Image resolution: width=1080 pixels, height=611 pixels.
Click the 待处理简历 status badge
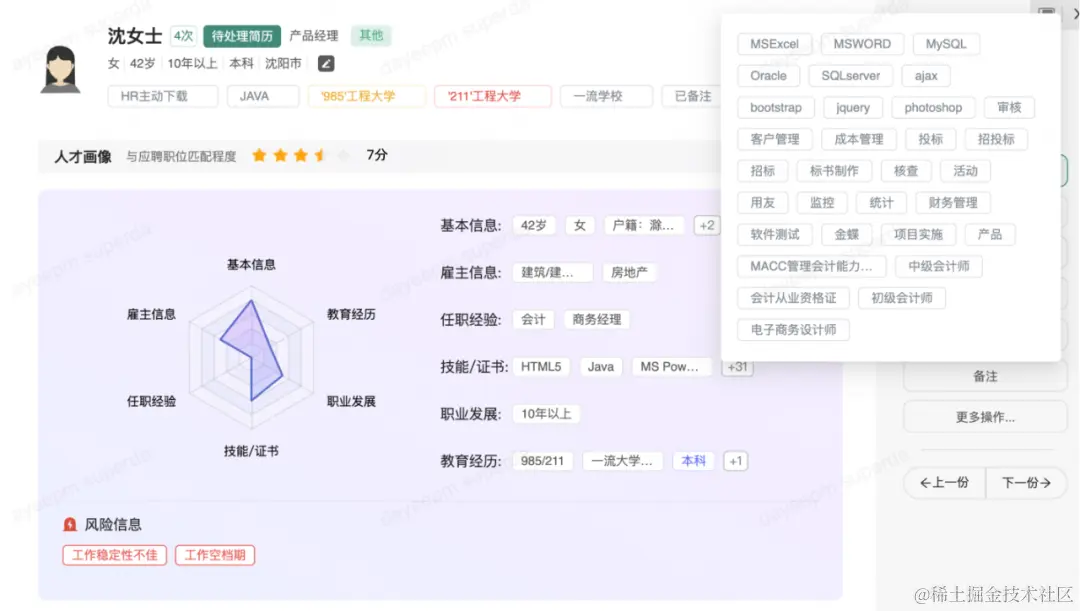point(241,34)
